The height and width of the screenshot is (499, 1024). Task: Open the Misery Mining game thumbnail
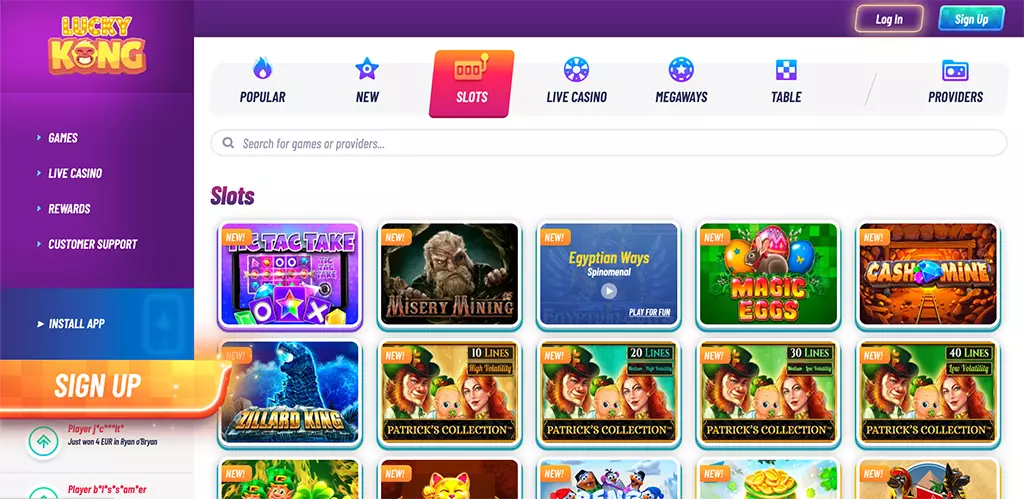click(x=449, y=274)
